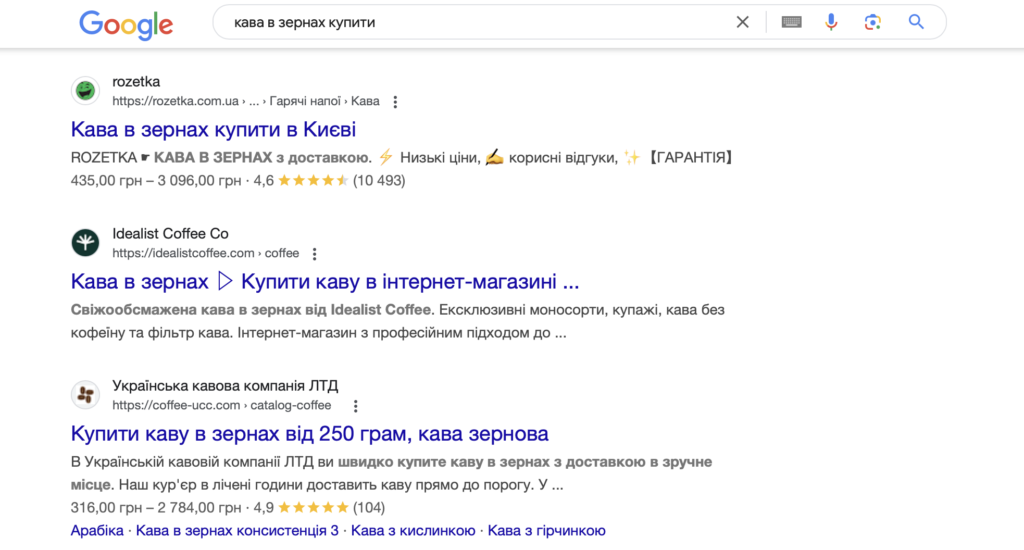
Task: Open the 'Кава з кислинкою' sitelink
Action: click(x=413, y=530)
